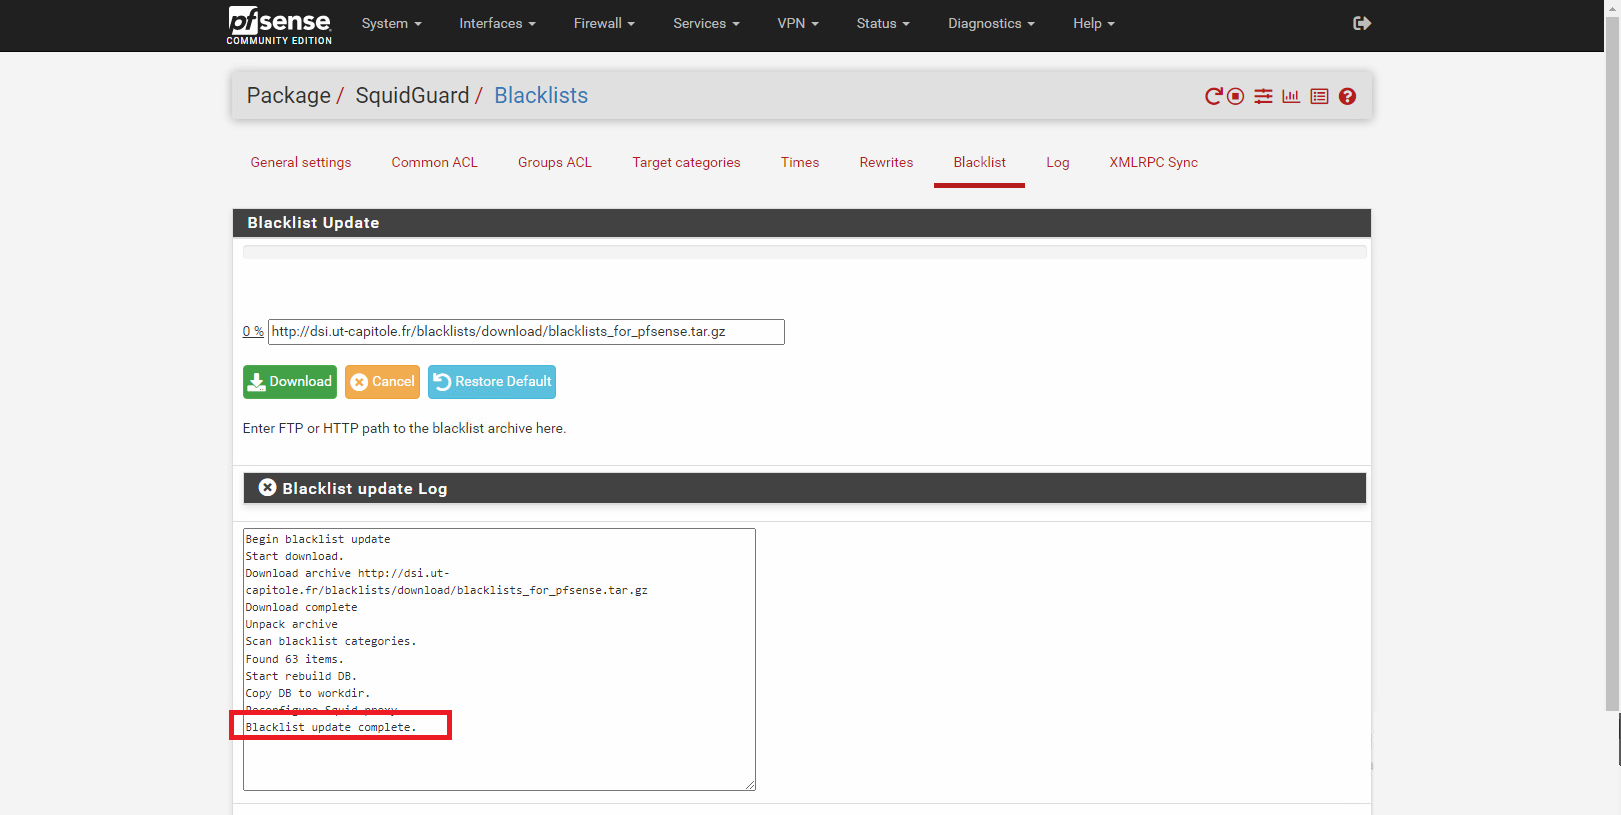The image size is (1621, 815).
Task: Click the 'Enter FTP or HTTP path' help text
Action: tap(404, 428)
